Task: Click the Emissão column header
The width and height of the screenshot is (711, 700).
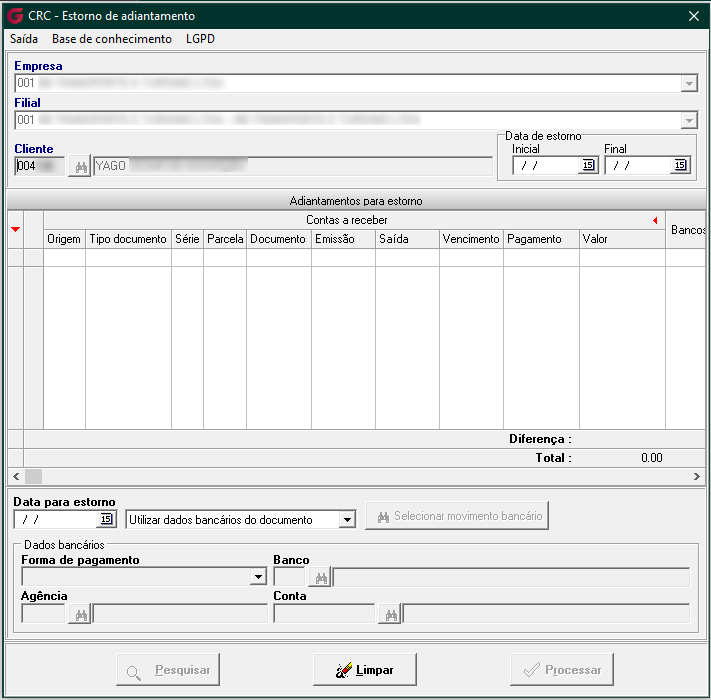Action: pos(343,239)
